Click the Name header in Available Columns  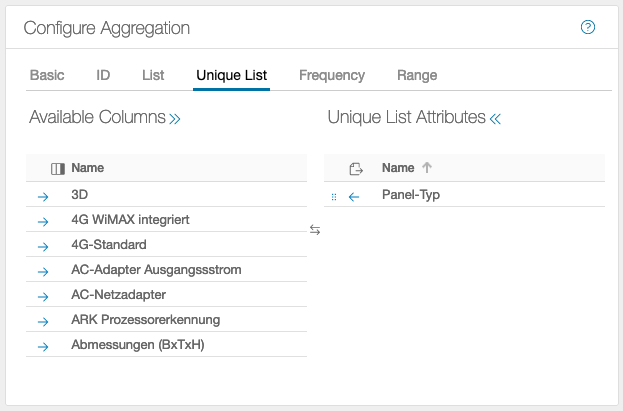point(87,168)
